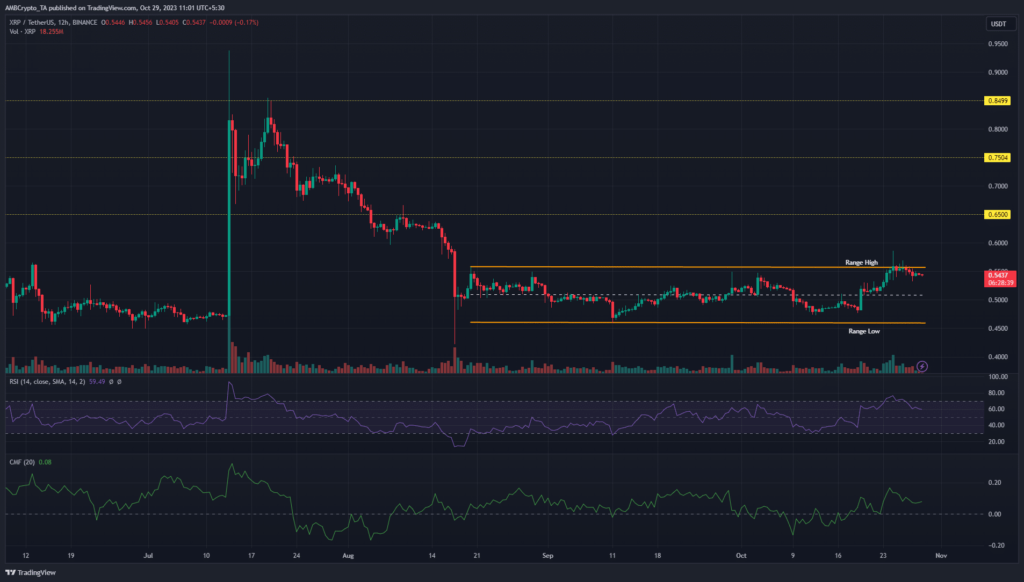This screenshot has width=1024, height=582.
Task: Click the Range High text annotation
Action: (x=861, y=262)
